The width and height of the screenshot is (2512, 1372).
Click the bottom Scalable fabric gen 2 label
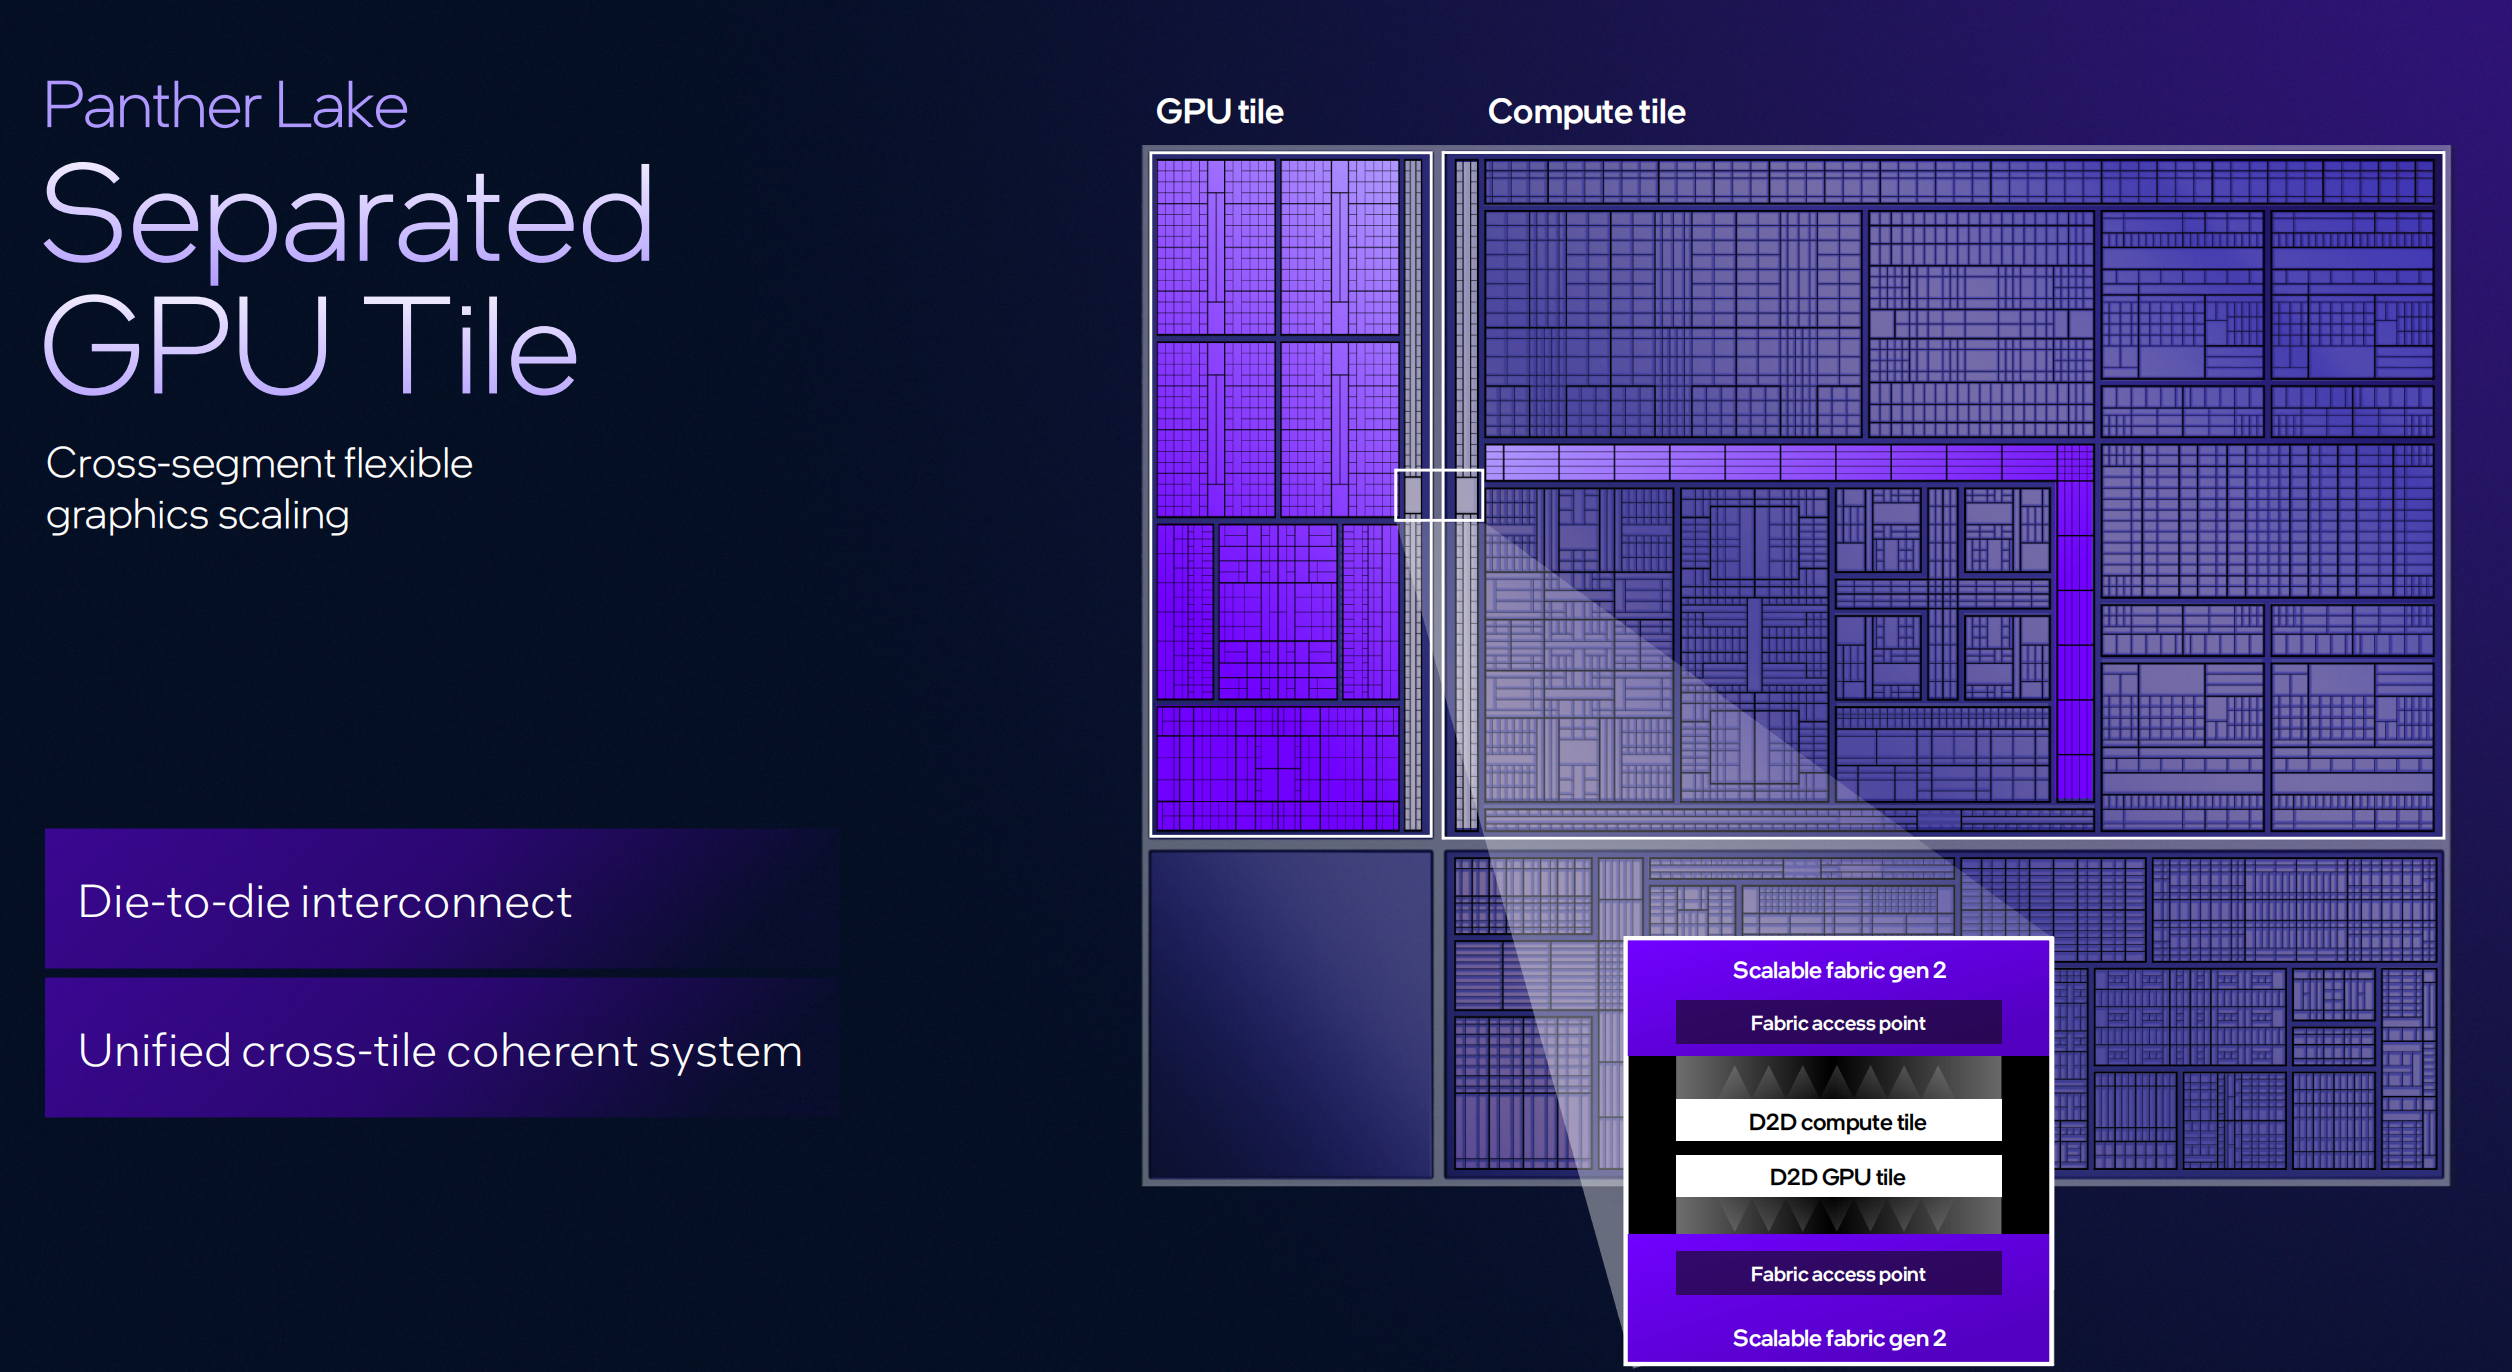coord(1838,1338)
